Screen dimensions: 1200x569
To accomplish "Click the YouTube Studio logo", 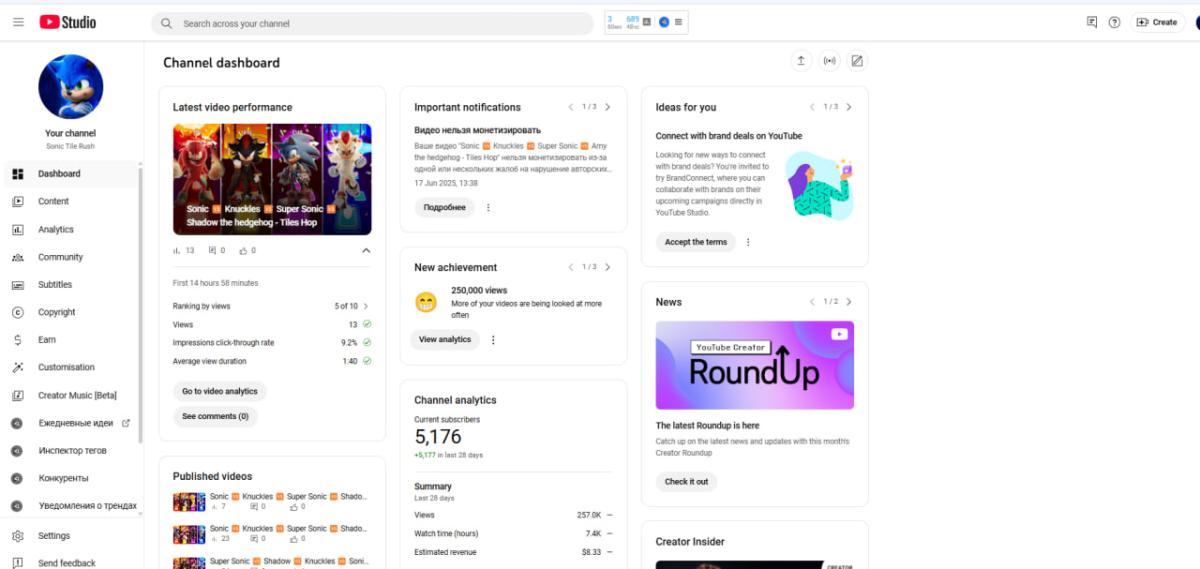I will [68, 22].
